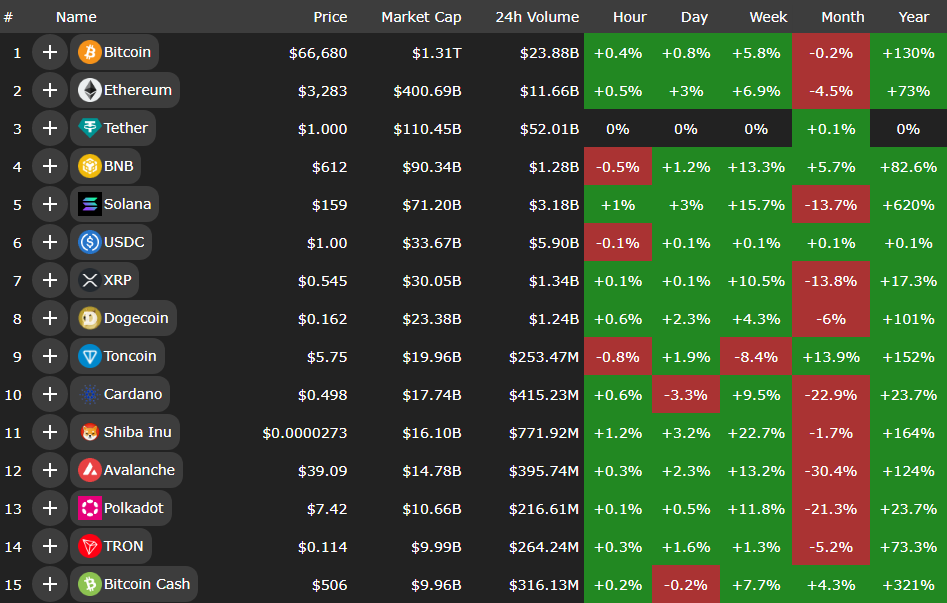
Task: Click the Solana logo icon
Action: click(x=90, y=204)
